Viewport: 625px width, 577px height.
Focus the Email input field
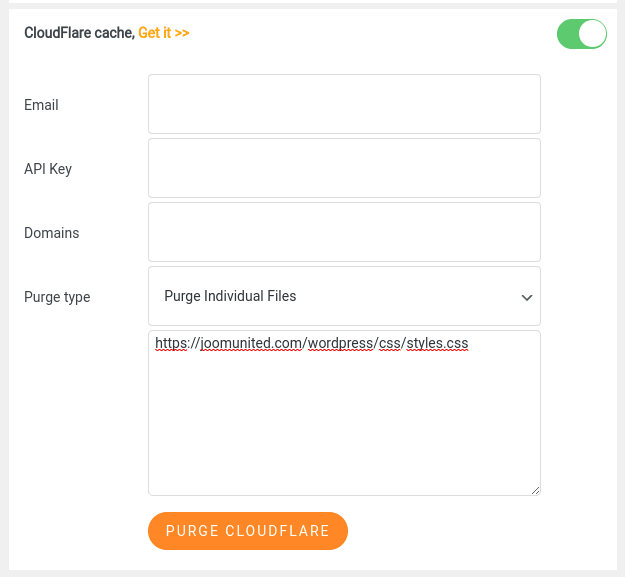pyautogui.click(x=344, y=104)
